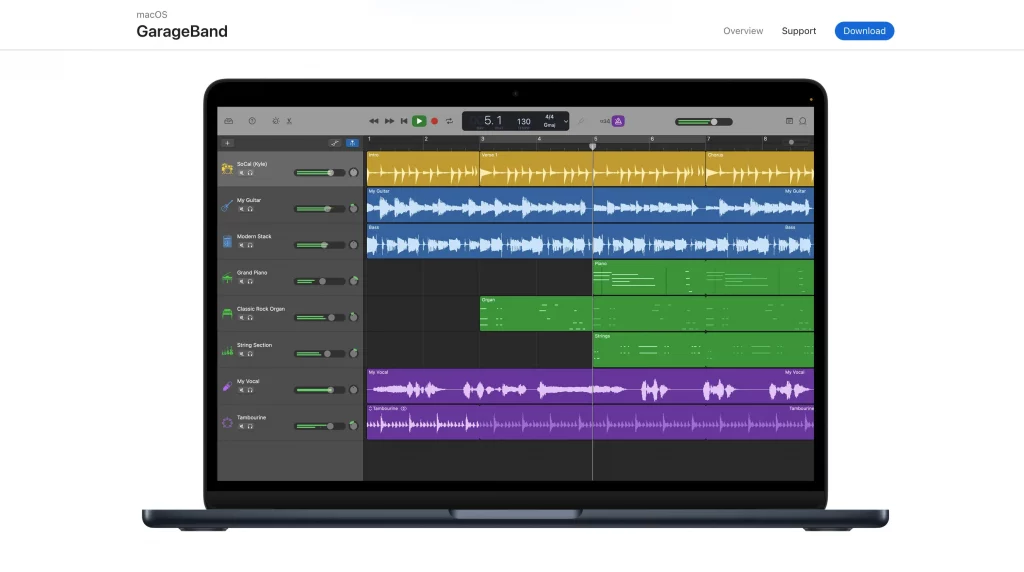Select the Grand Piano instrument icon
Screen dimensions: 1024x572
(227, 278)
